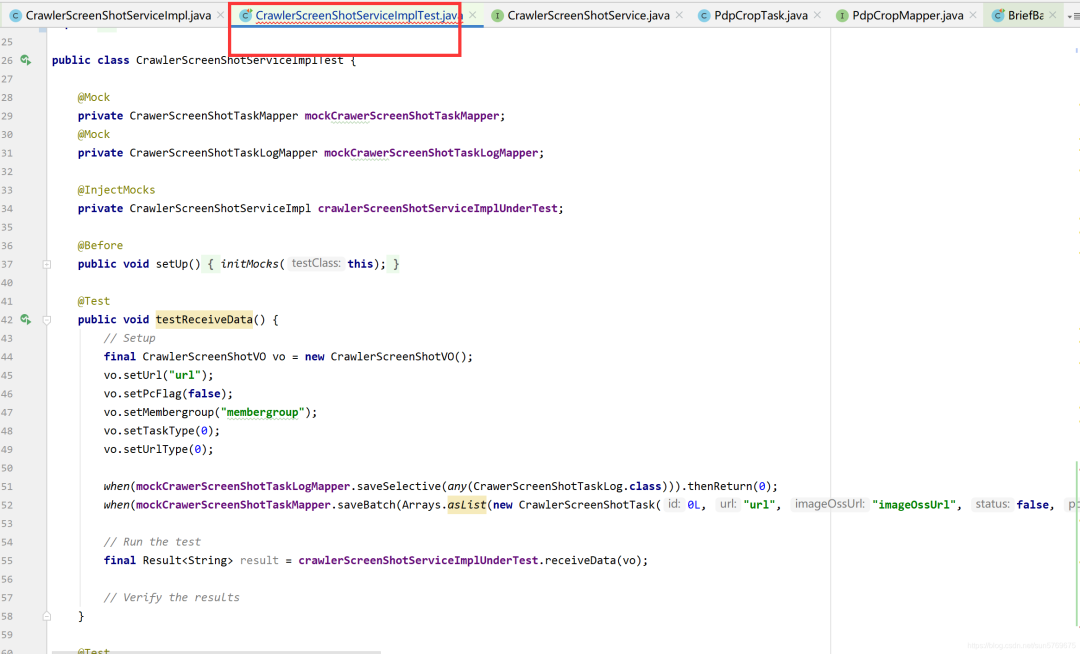Viewport: 1080px width, 654px height.
Task: Open the CrawlerScreenShotService.java tab
Action: [x=588, y=15]
